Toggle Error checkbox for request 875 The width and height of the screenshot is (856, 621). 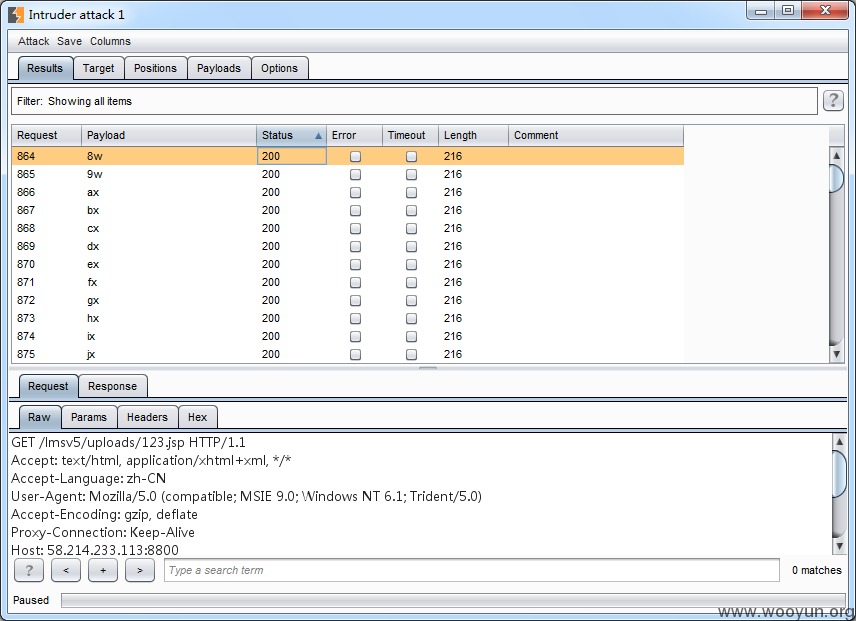355,355
